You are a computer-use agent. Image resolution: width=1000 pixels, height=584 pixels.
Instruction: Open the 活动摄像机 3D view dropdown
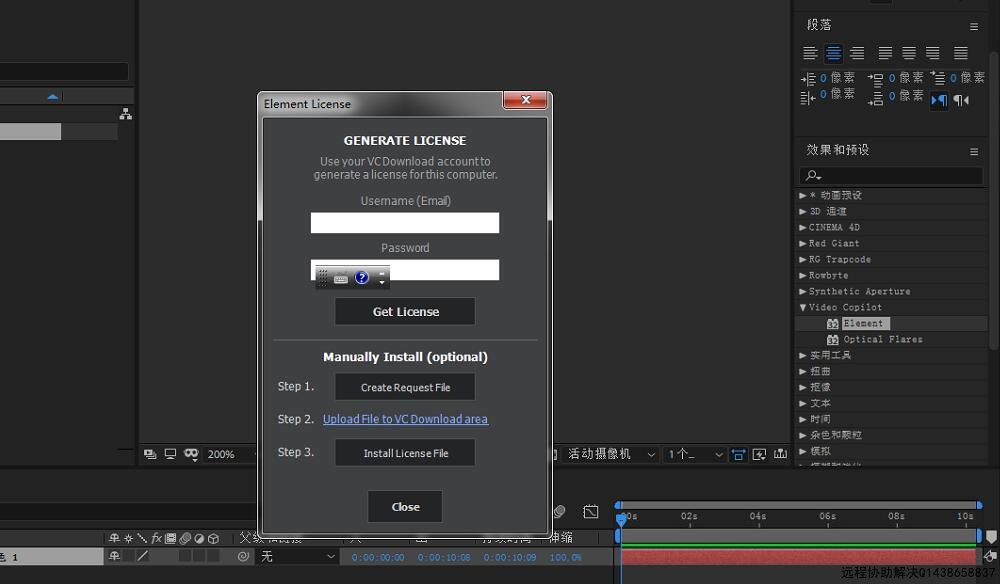[610, 454]
